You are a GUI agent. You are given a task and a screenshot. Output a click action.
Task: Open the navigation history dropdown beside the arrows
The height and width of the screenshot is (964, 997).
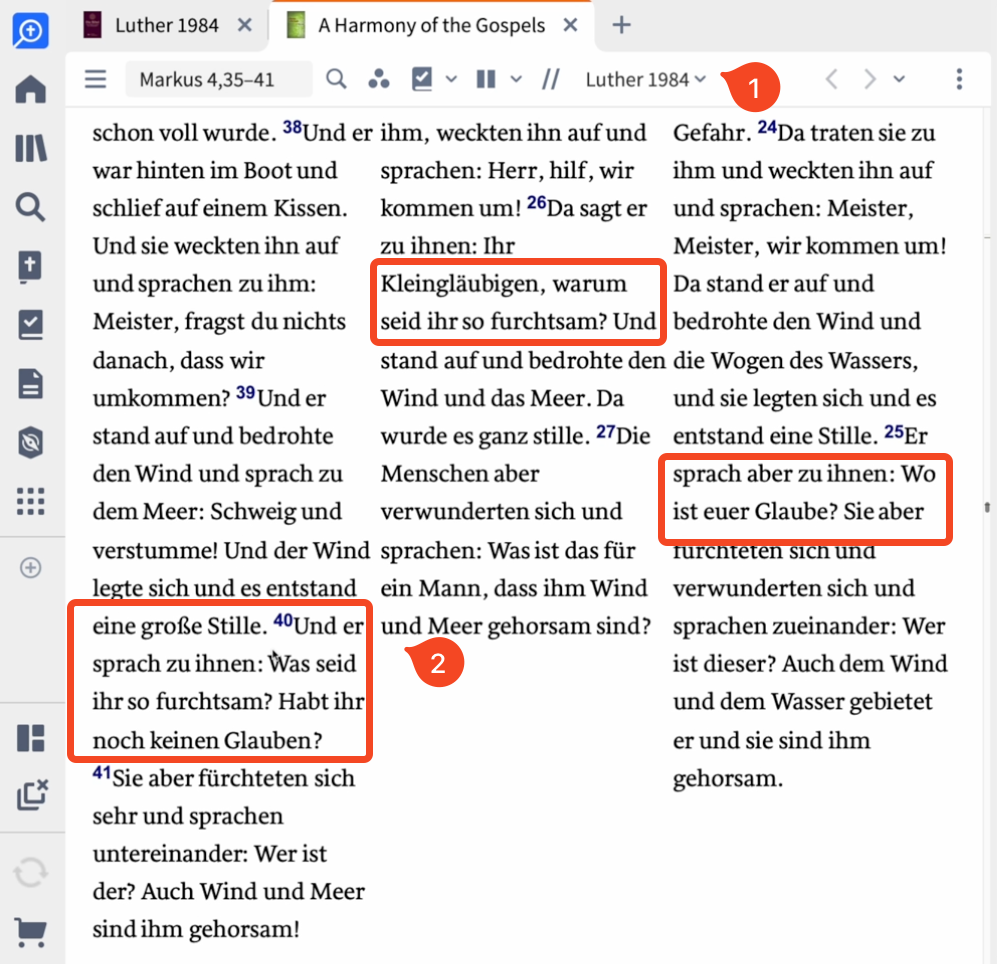(898, 78)
